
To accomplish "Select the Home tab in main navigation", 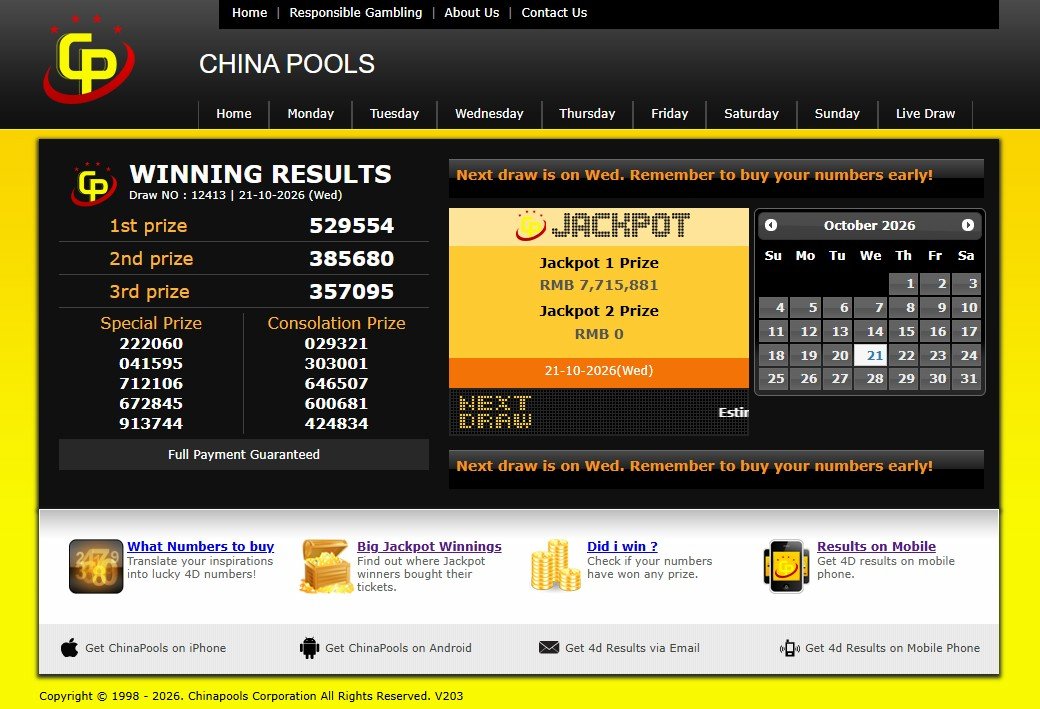I will (x=233, y=114).
